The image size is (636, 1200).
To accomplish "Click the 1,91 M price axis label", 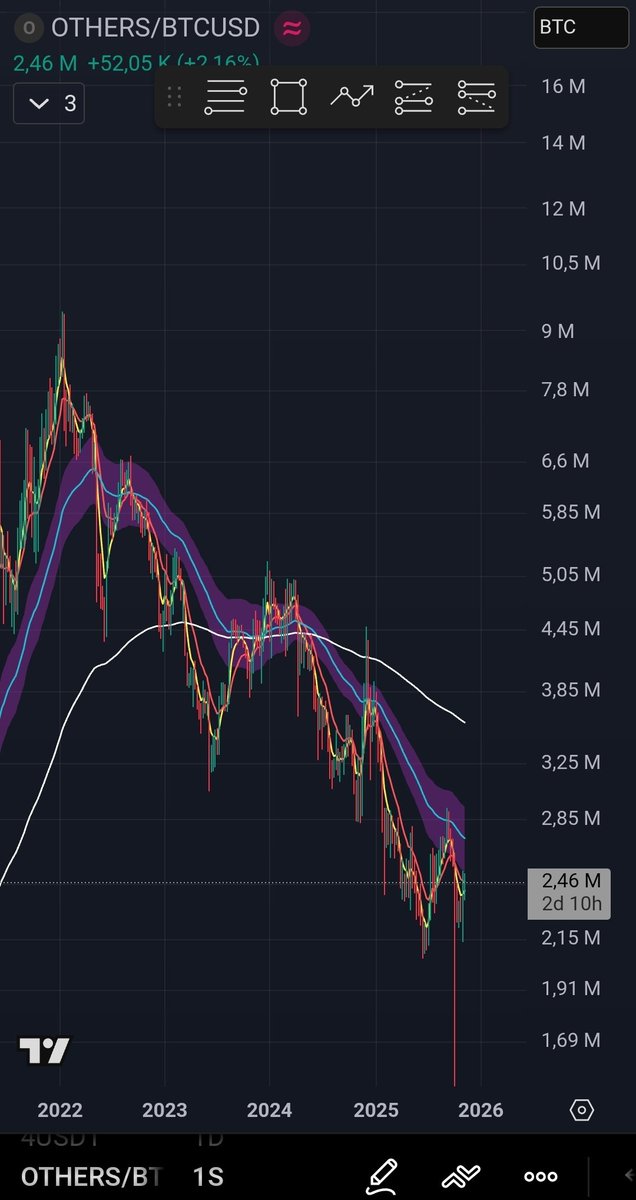I will tap(571, 988).
